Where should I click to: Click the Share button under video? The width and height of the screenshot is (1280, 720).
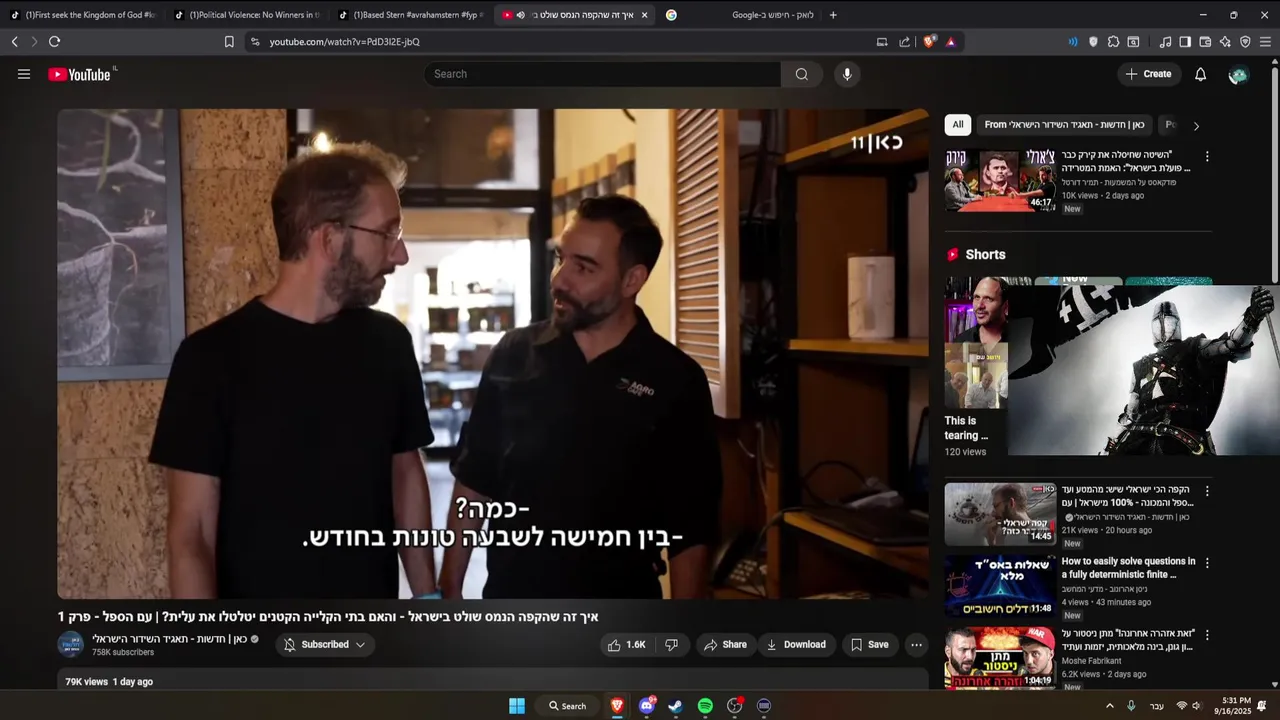(x=725, y=645)
